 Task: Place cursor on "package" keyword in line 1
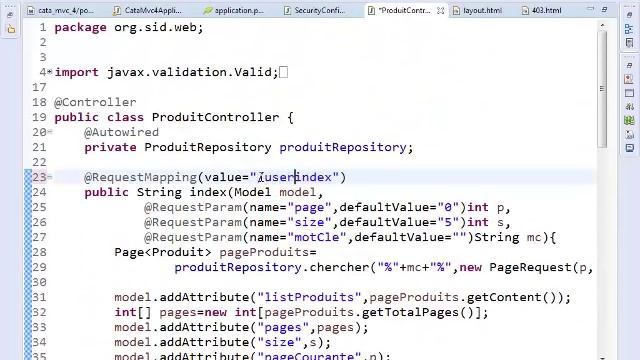pyautogui.click(x=80, y=28)
